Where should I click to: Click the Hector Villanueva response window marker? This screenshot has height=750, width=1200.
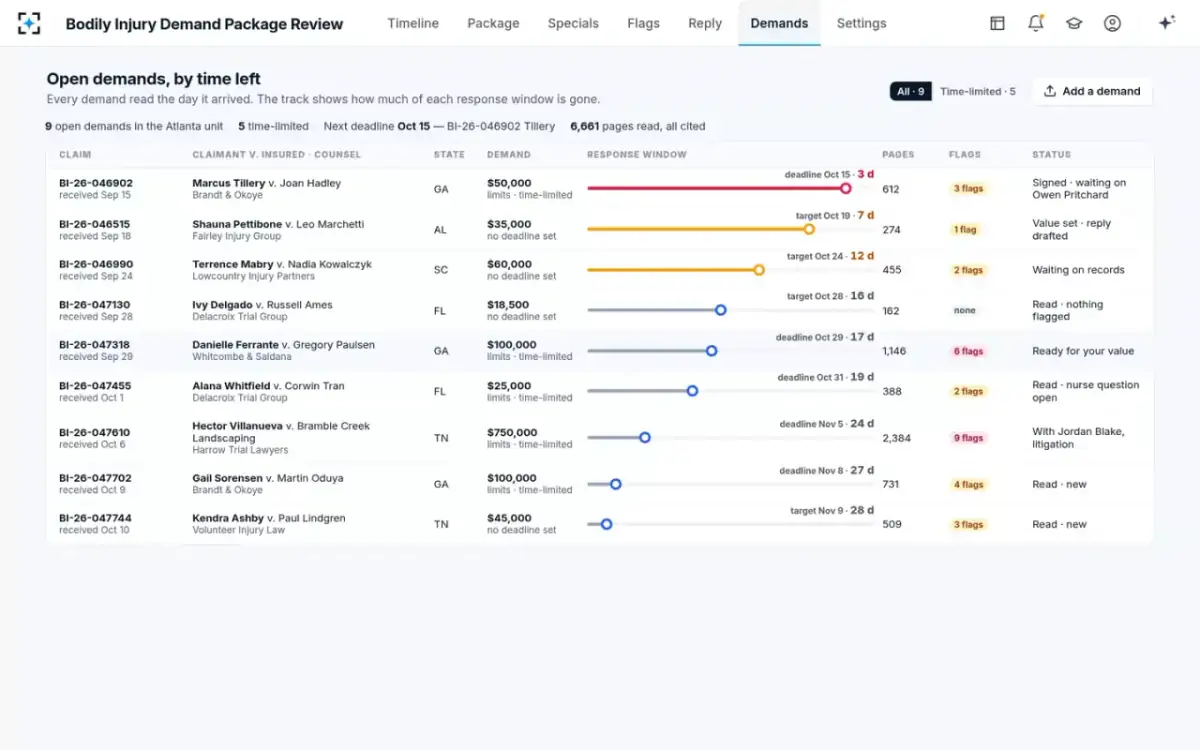tap(645, 437)
